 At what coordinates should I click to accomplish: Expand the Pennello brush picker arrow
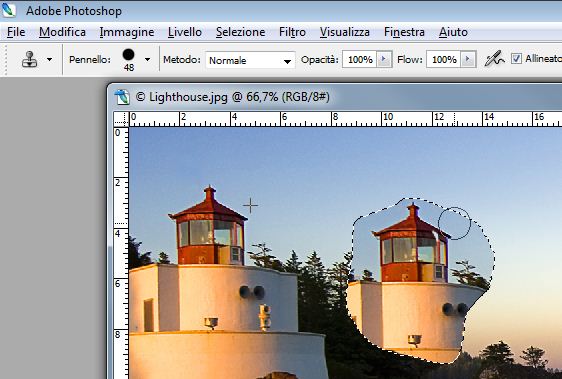pyautogui.click(x=147, y=60)
